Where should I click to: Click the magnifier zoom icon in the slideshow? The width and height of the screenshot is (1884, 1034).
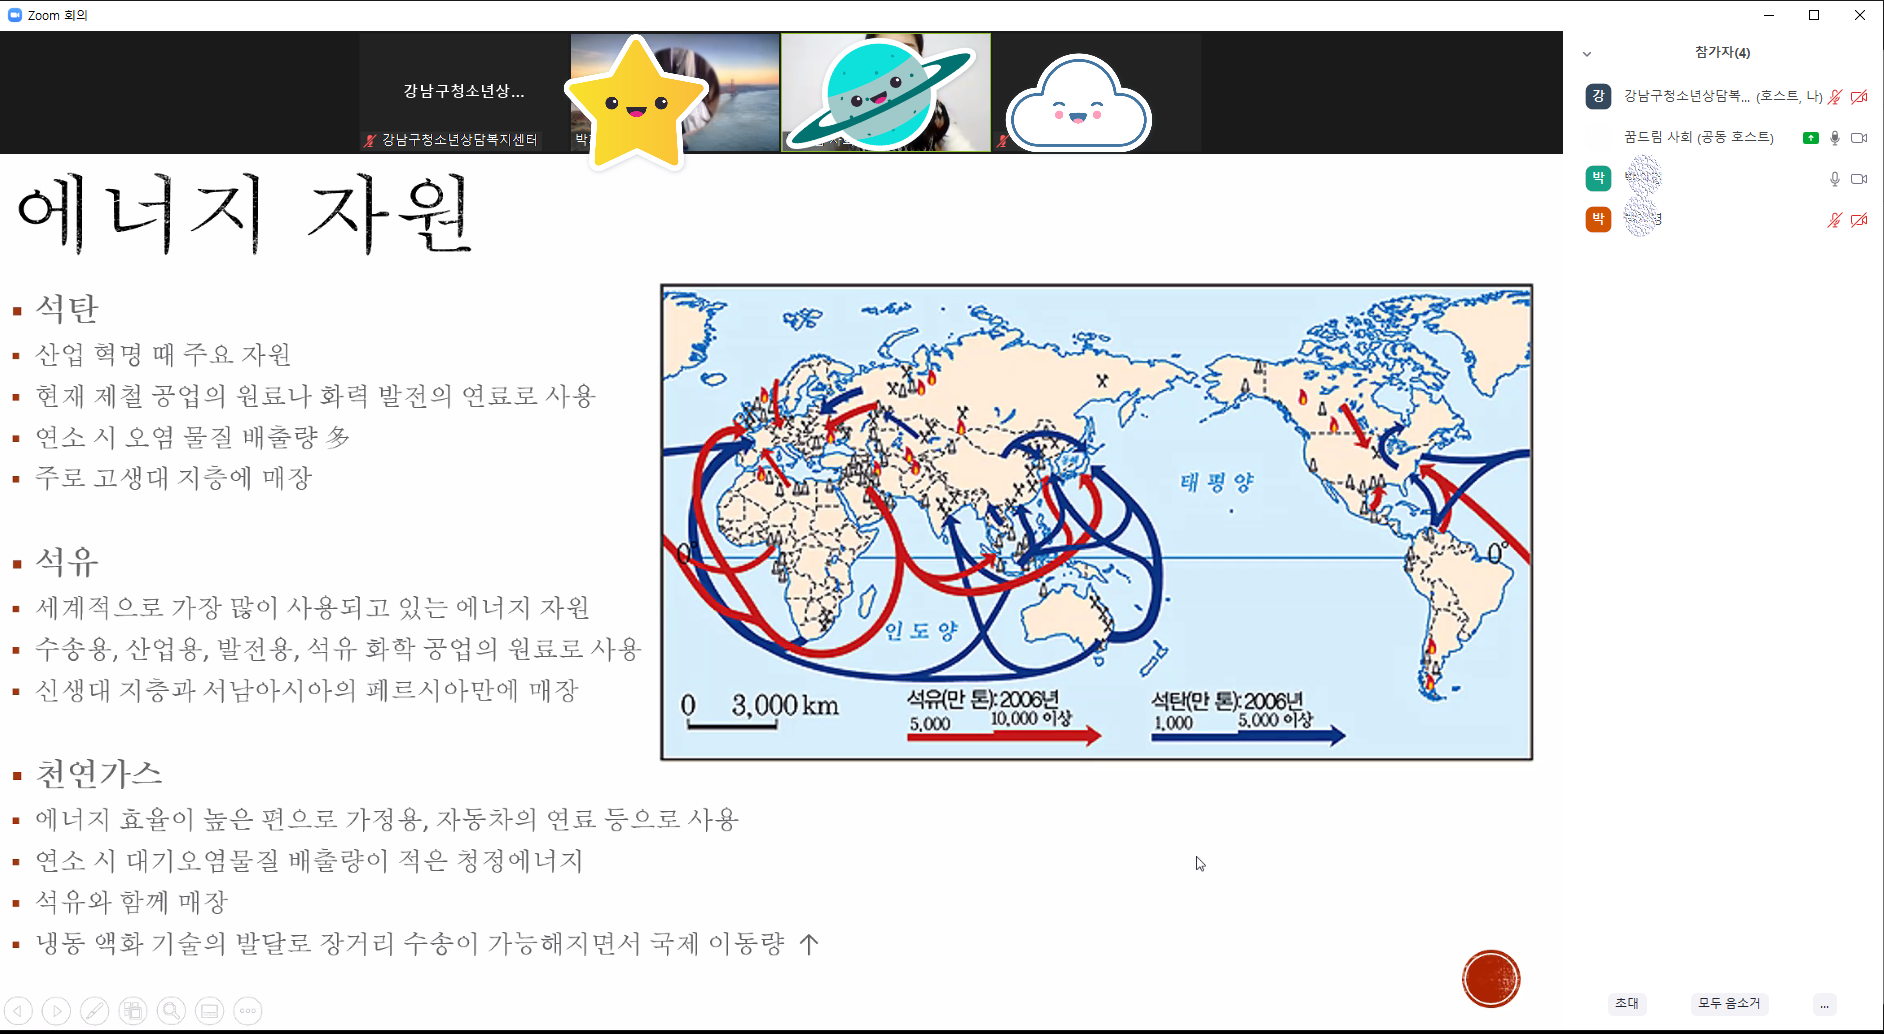[171, 1011]
